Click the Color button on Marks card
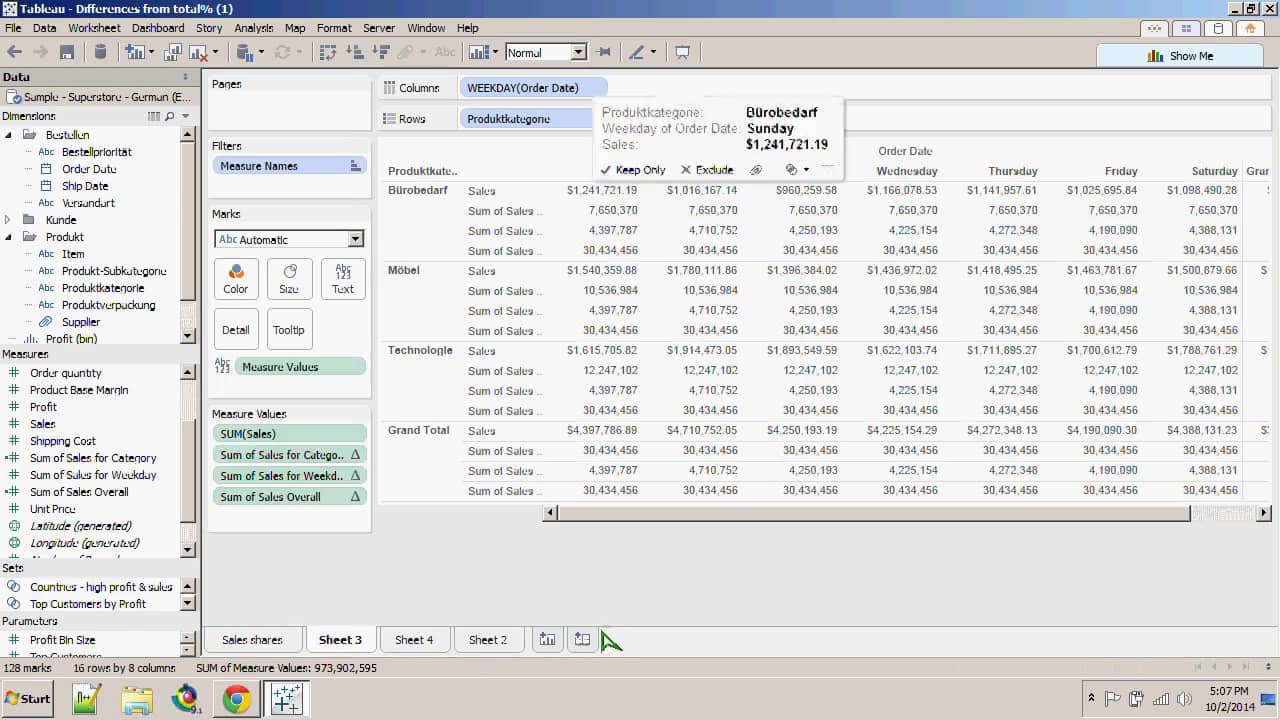1280x720 pixels. [236, 278]
